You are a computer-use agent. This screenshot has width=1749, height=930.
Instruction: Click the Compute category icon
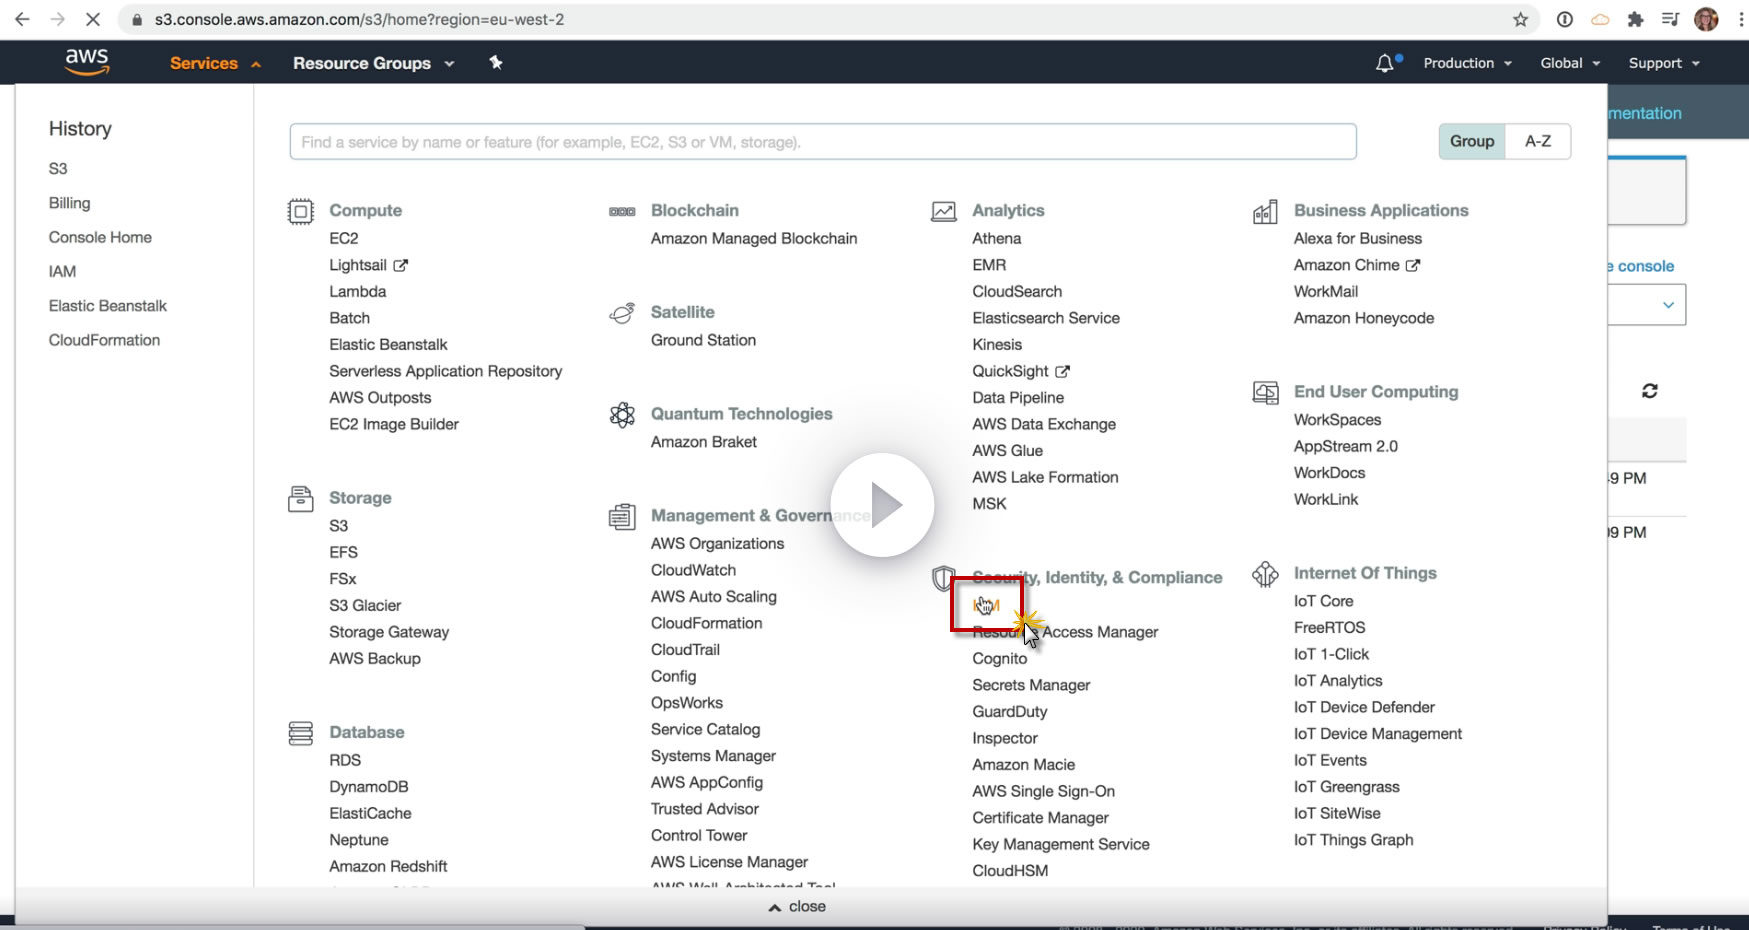(x=300, y=211)
